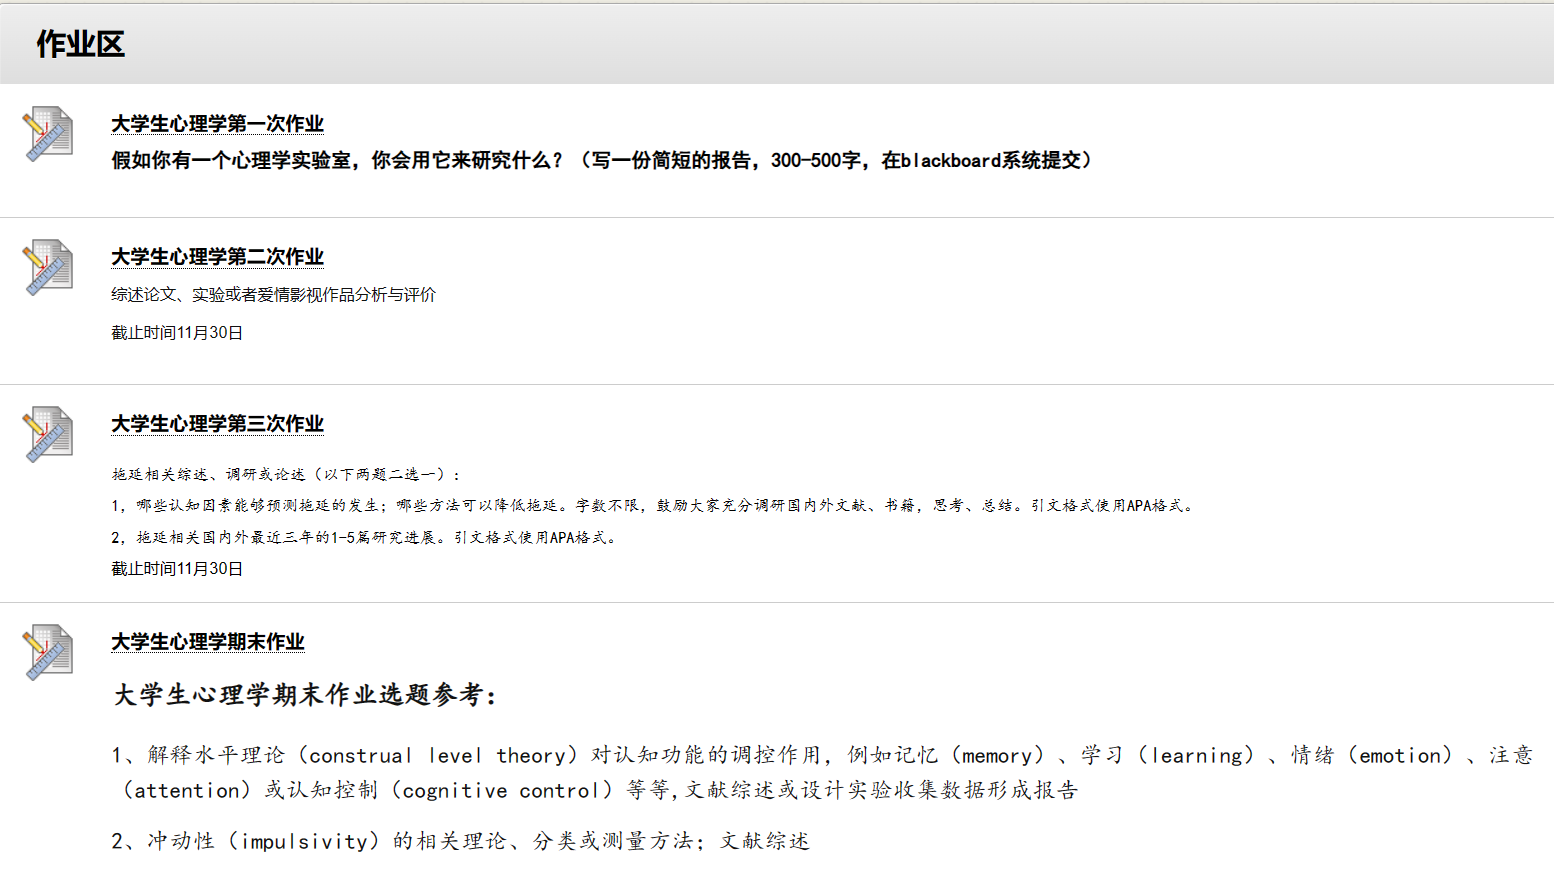Click the 大学生心理学期末作业选题参考 heading

click(x=305, y=695)
